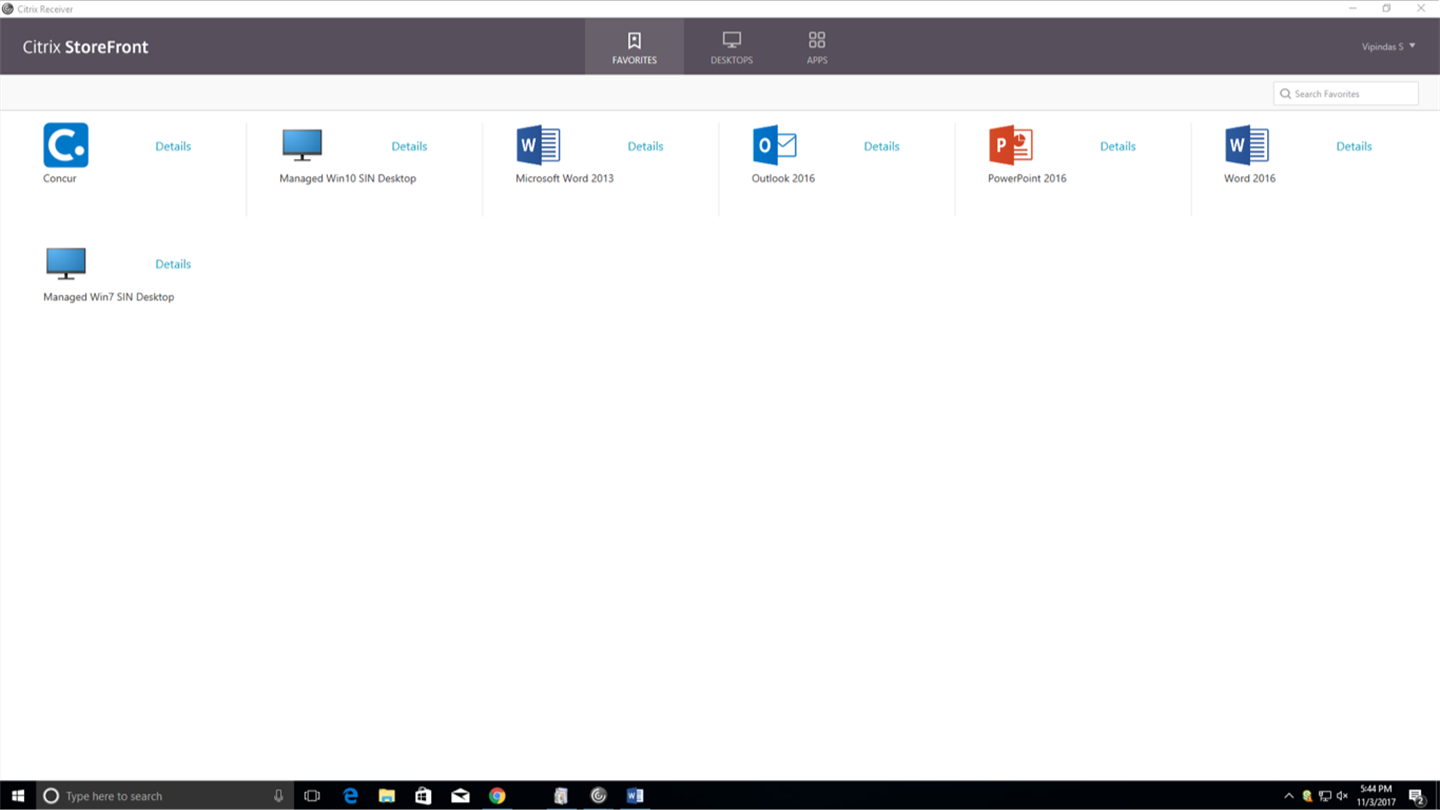View Details for PowerPoint 2016
This screenshot has width=1440, height=810.
pos(1117,146)
